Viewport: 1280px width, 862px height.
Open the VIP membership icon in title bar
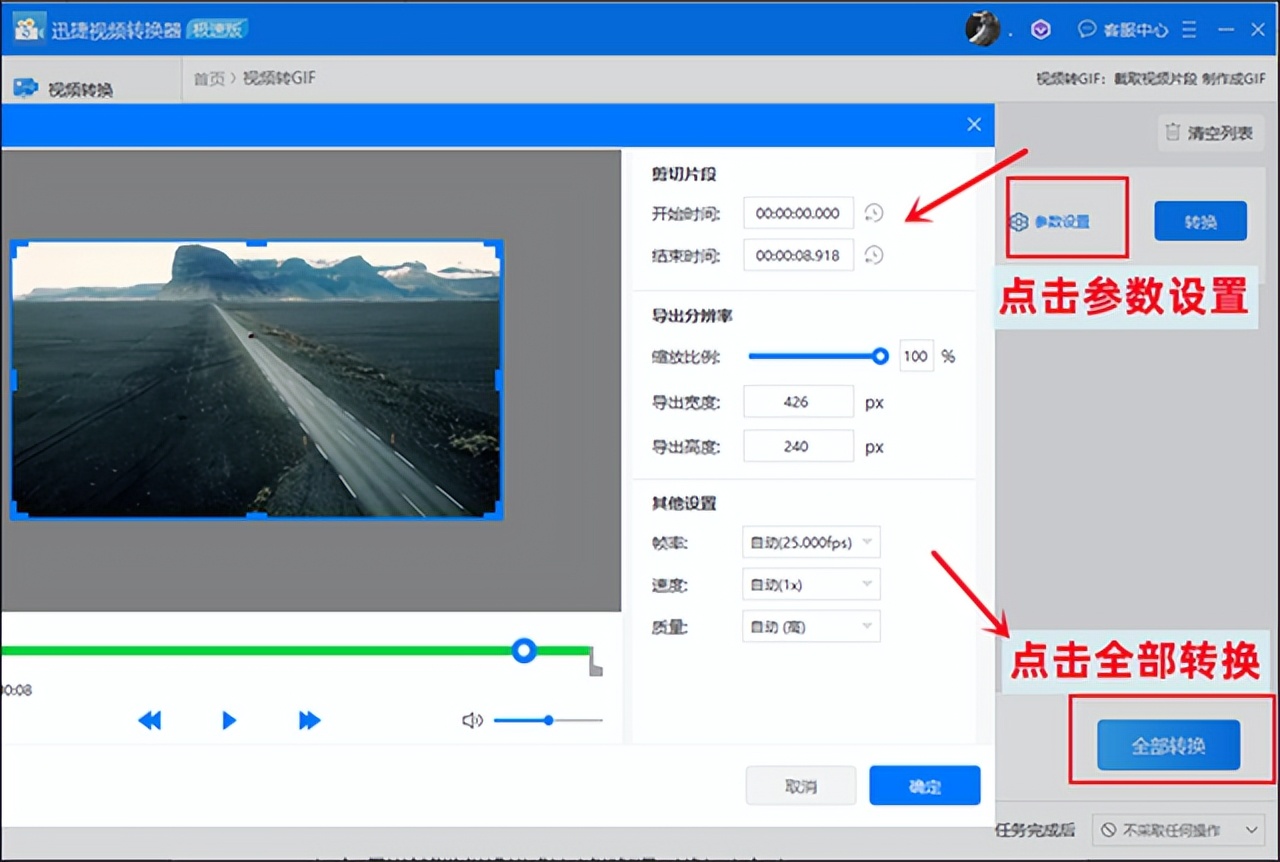(1040, 29)
